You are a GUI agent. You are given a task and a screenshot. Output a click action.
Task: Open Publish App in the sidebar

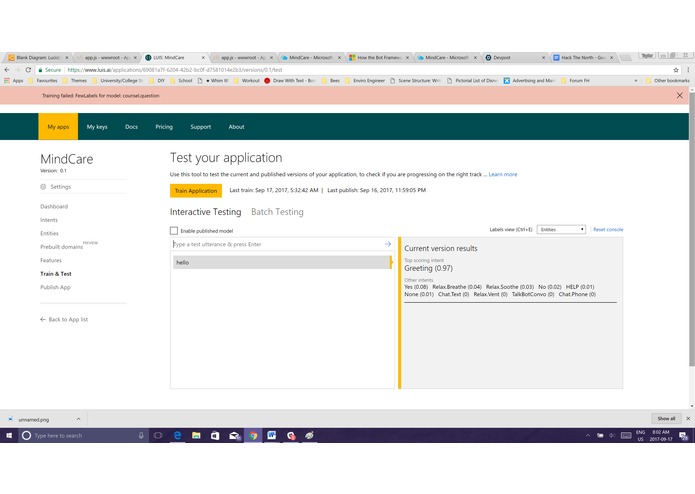(55, 287)
